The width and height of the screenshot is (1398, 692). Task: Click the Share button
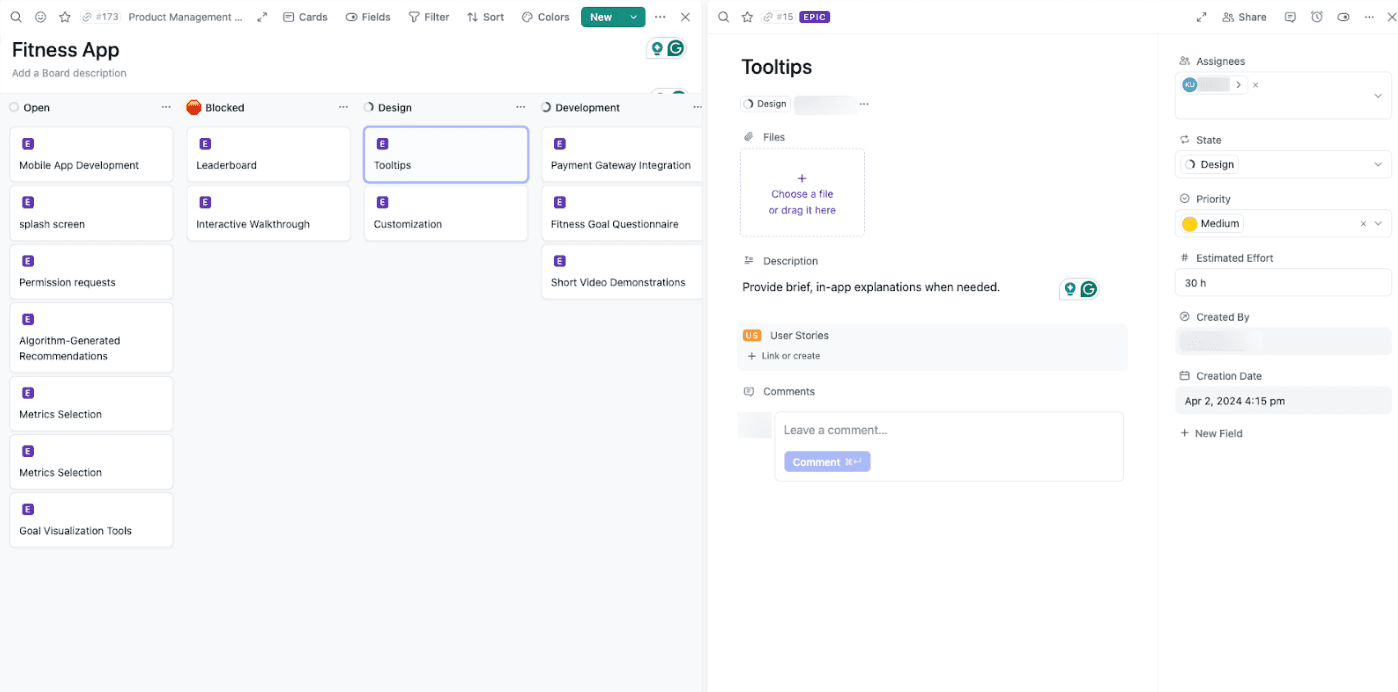click(1244, 16)
